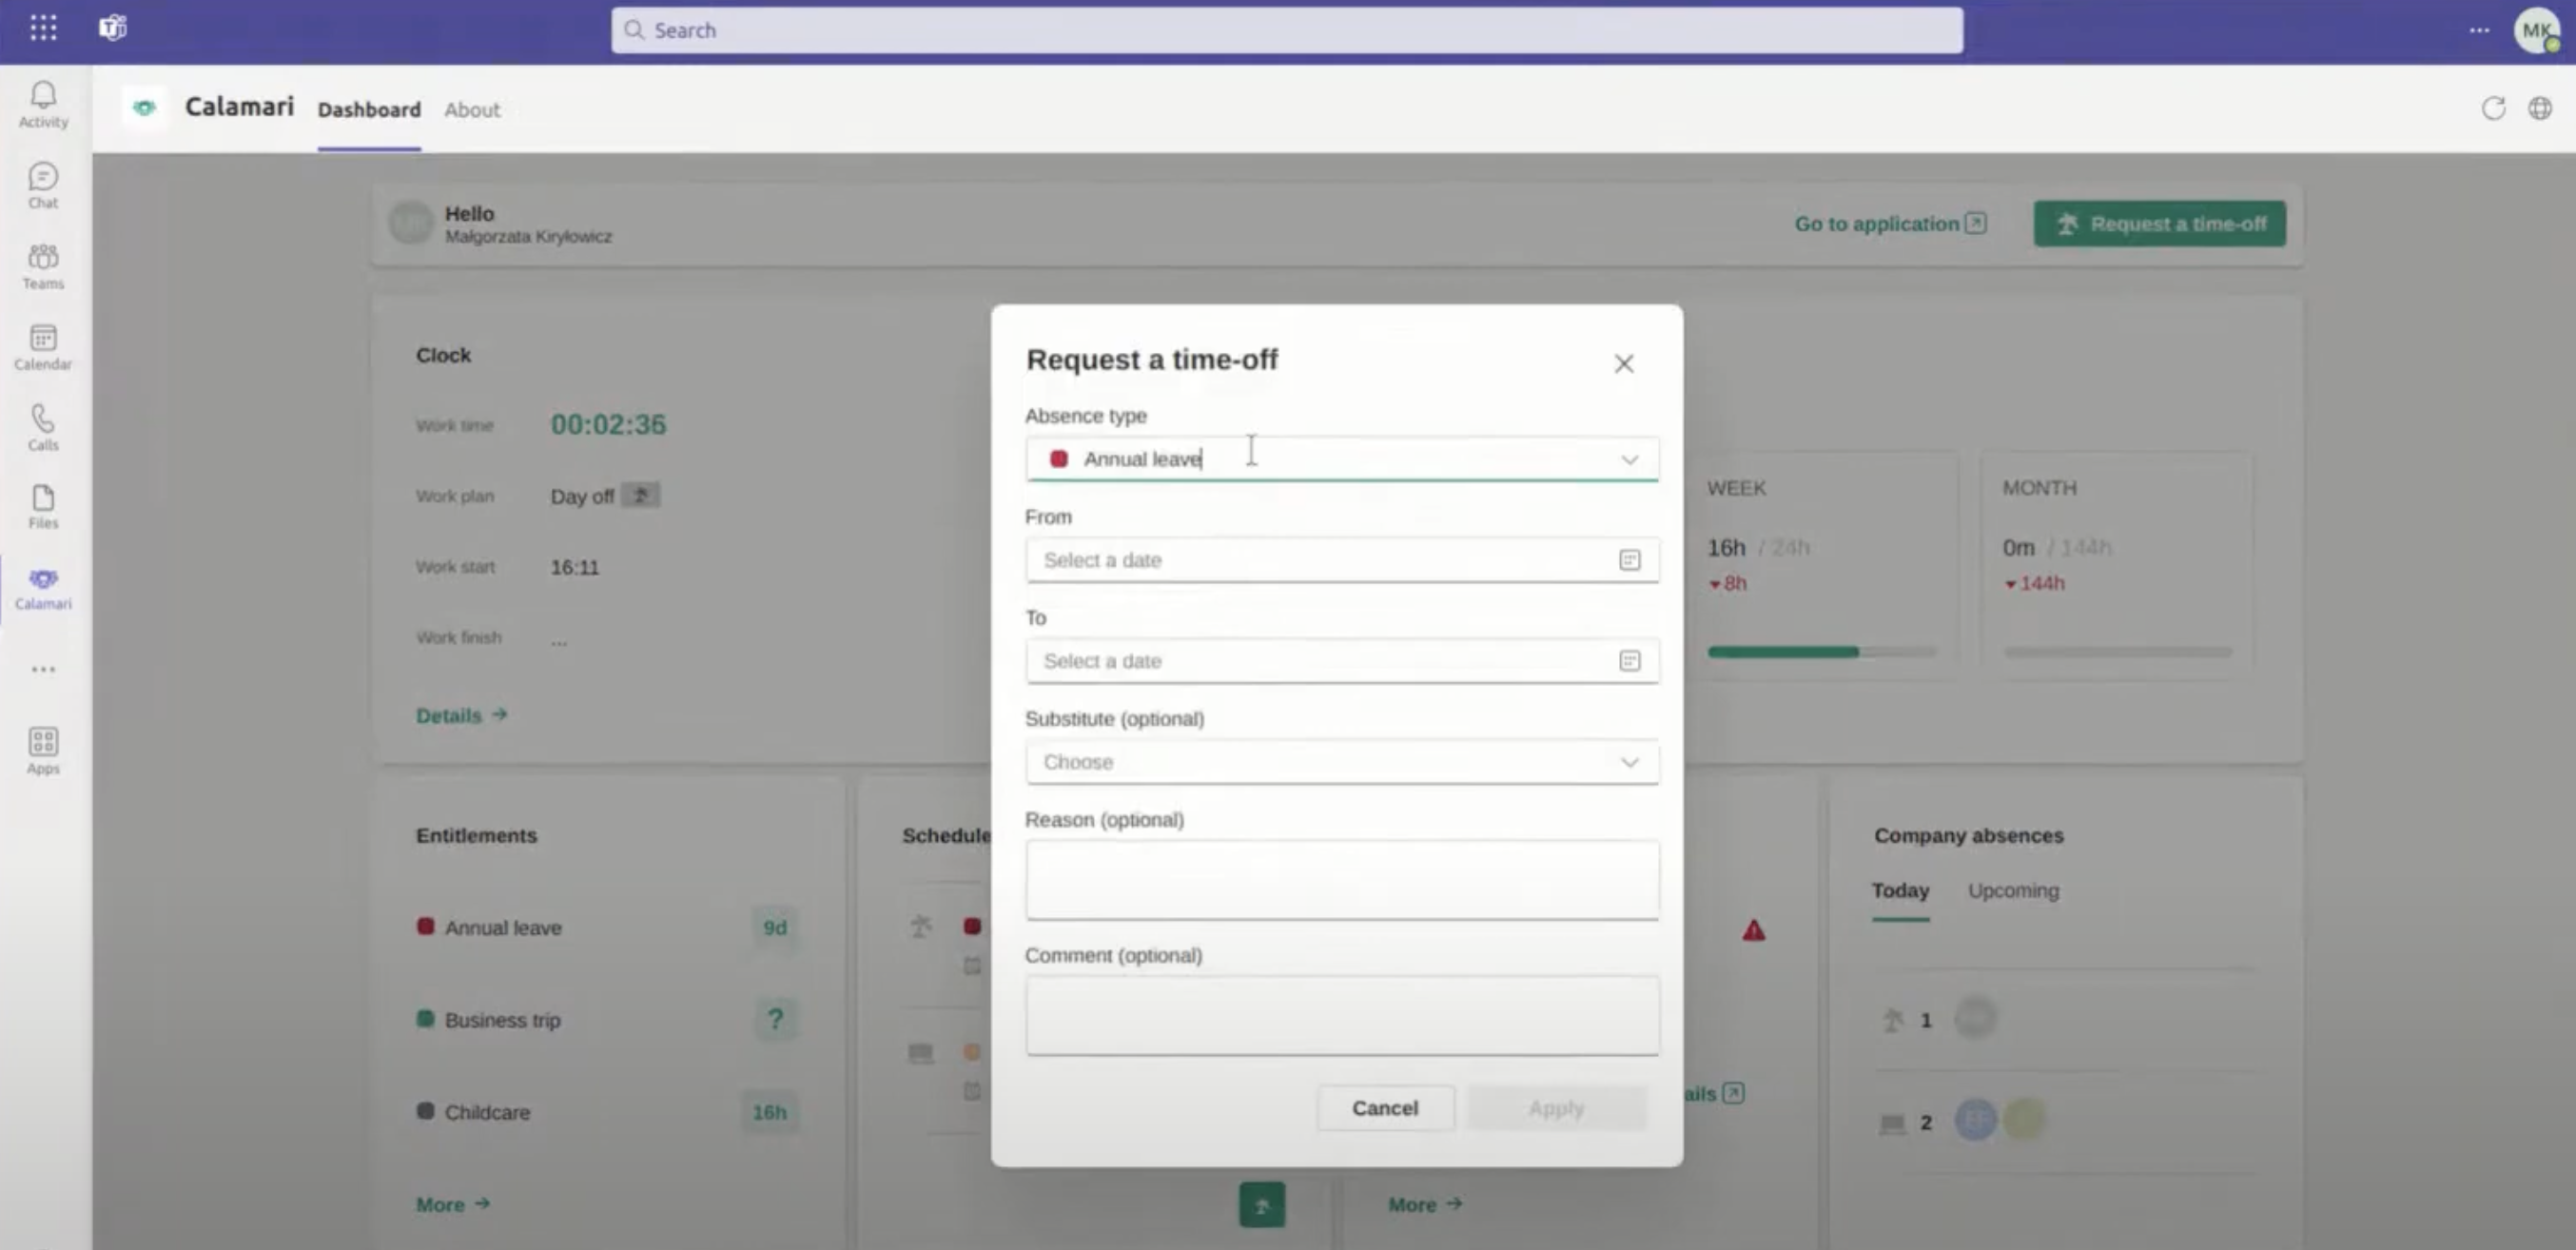Select the Upcoming absences tab
Image resolution: width=2576 pixels, height=1250 pixels.
pyautogui.click(x=2012, y=890)
